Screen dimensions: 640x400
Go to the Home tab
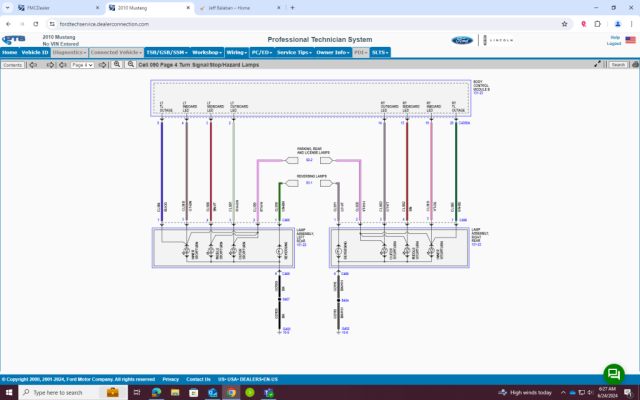click(10, 52)
